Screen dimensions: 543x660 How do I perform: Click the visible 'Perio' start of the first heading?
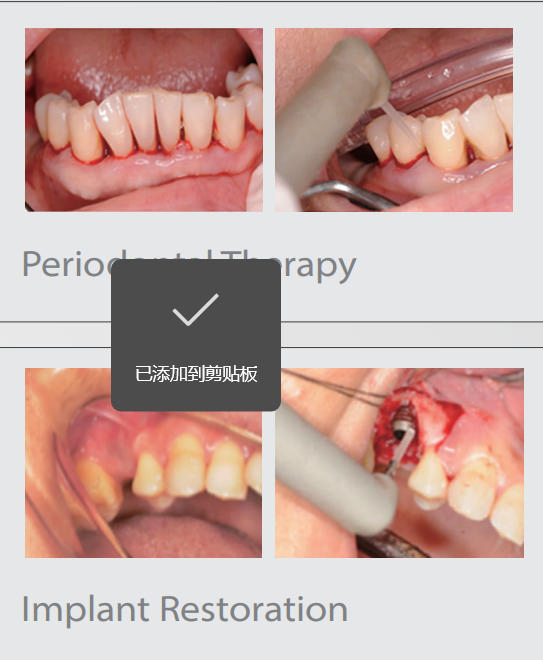tap(67, 264)
